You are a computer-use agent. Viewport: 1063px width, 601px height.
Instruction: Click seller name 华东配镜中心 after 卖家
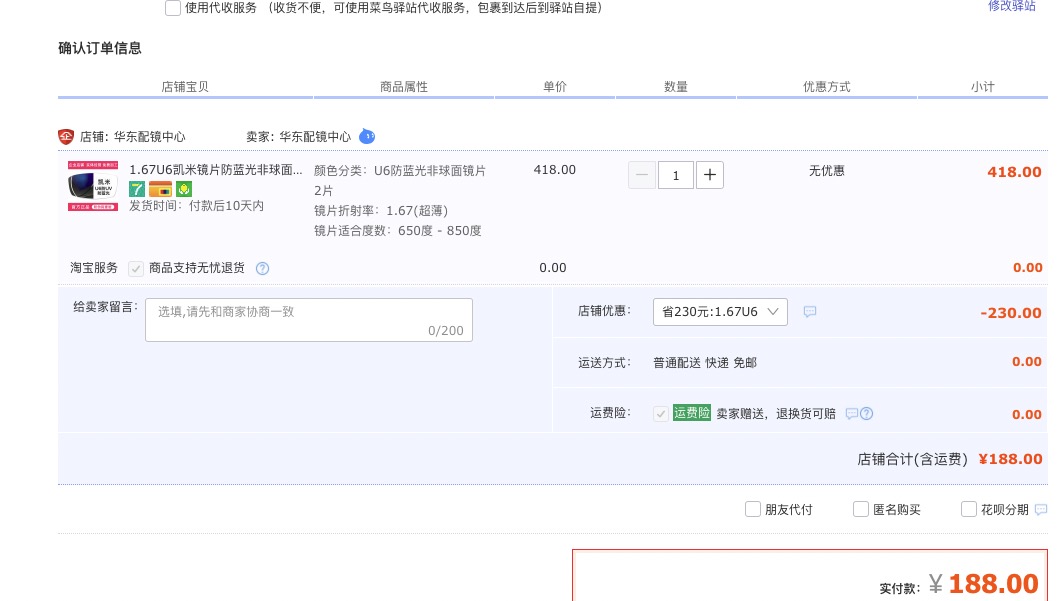click(315, 137)
